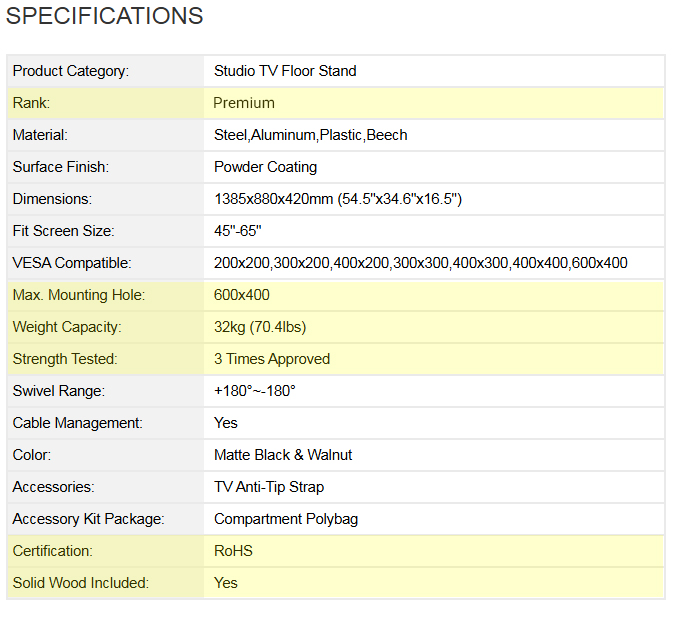Click the Max. Mounting Hole label

click(x=79, y=295)
